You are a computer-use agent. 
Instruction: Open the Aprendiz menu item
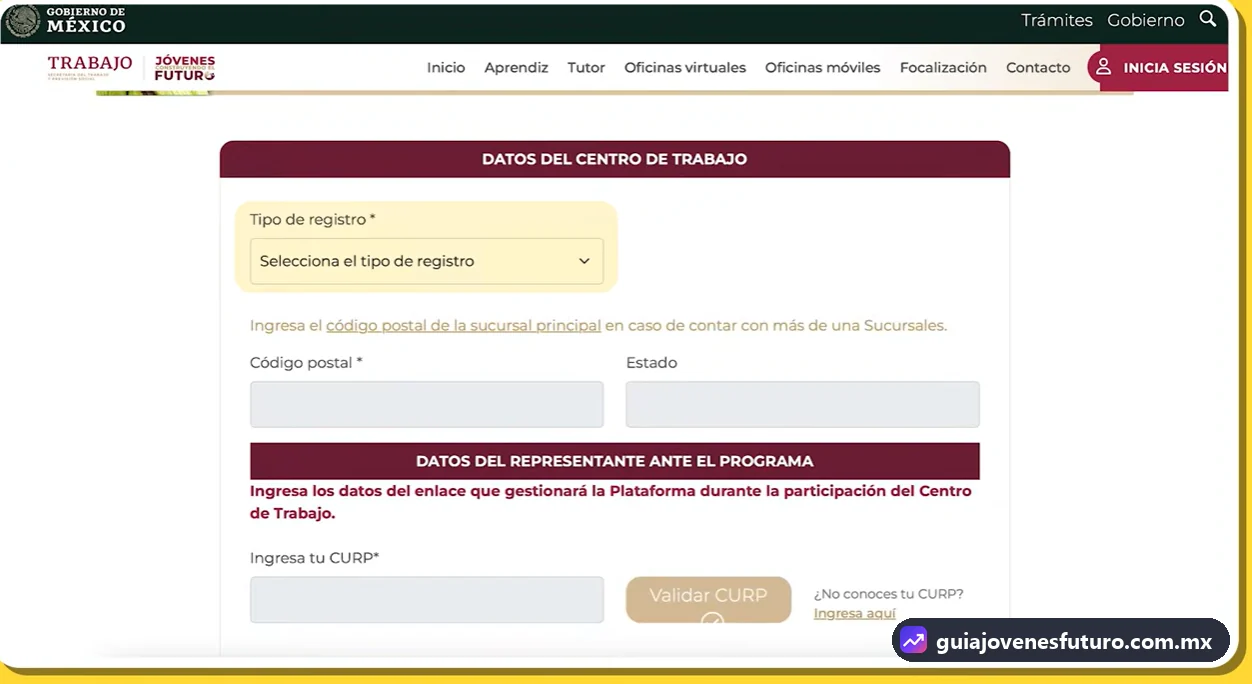click(516, 68)
